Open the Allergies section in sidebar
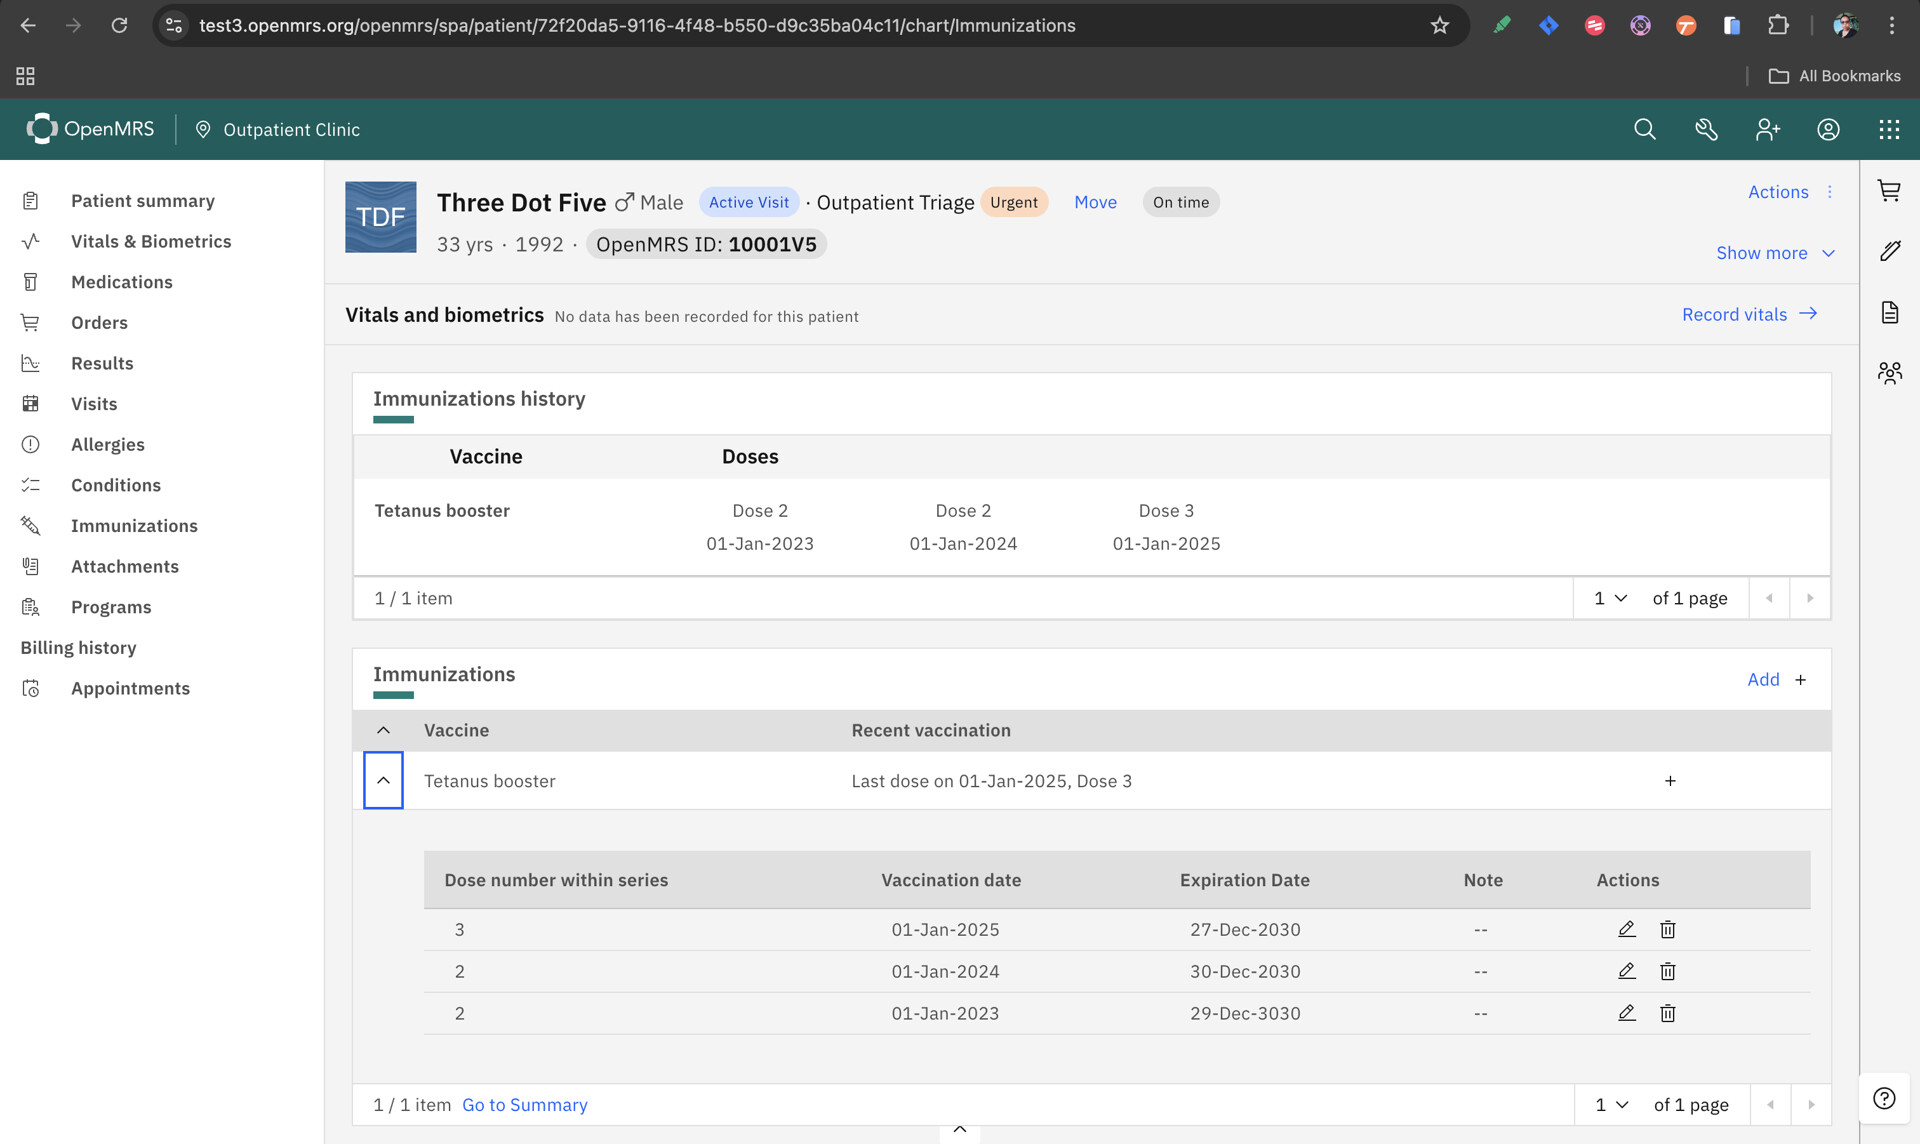Screen dimensions: 1920x1144 click(x=108, y=444)
